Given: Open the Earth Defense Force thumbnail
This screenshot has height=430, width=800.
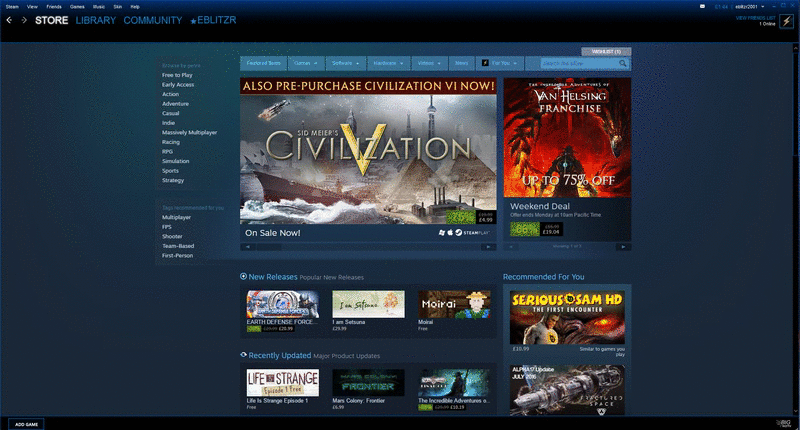Looking at the screenshot, I should coord(283,305).
